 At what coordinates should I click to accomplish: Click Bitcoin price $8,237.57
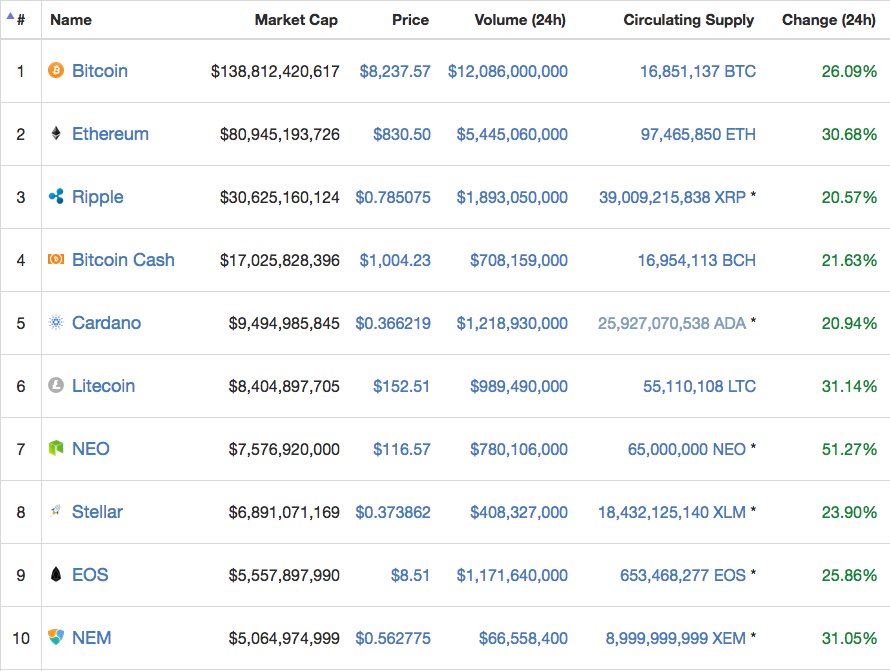pos(395,72)
